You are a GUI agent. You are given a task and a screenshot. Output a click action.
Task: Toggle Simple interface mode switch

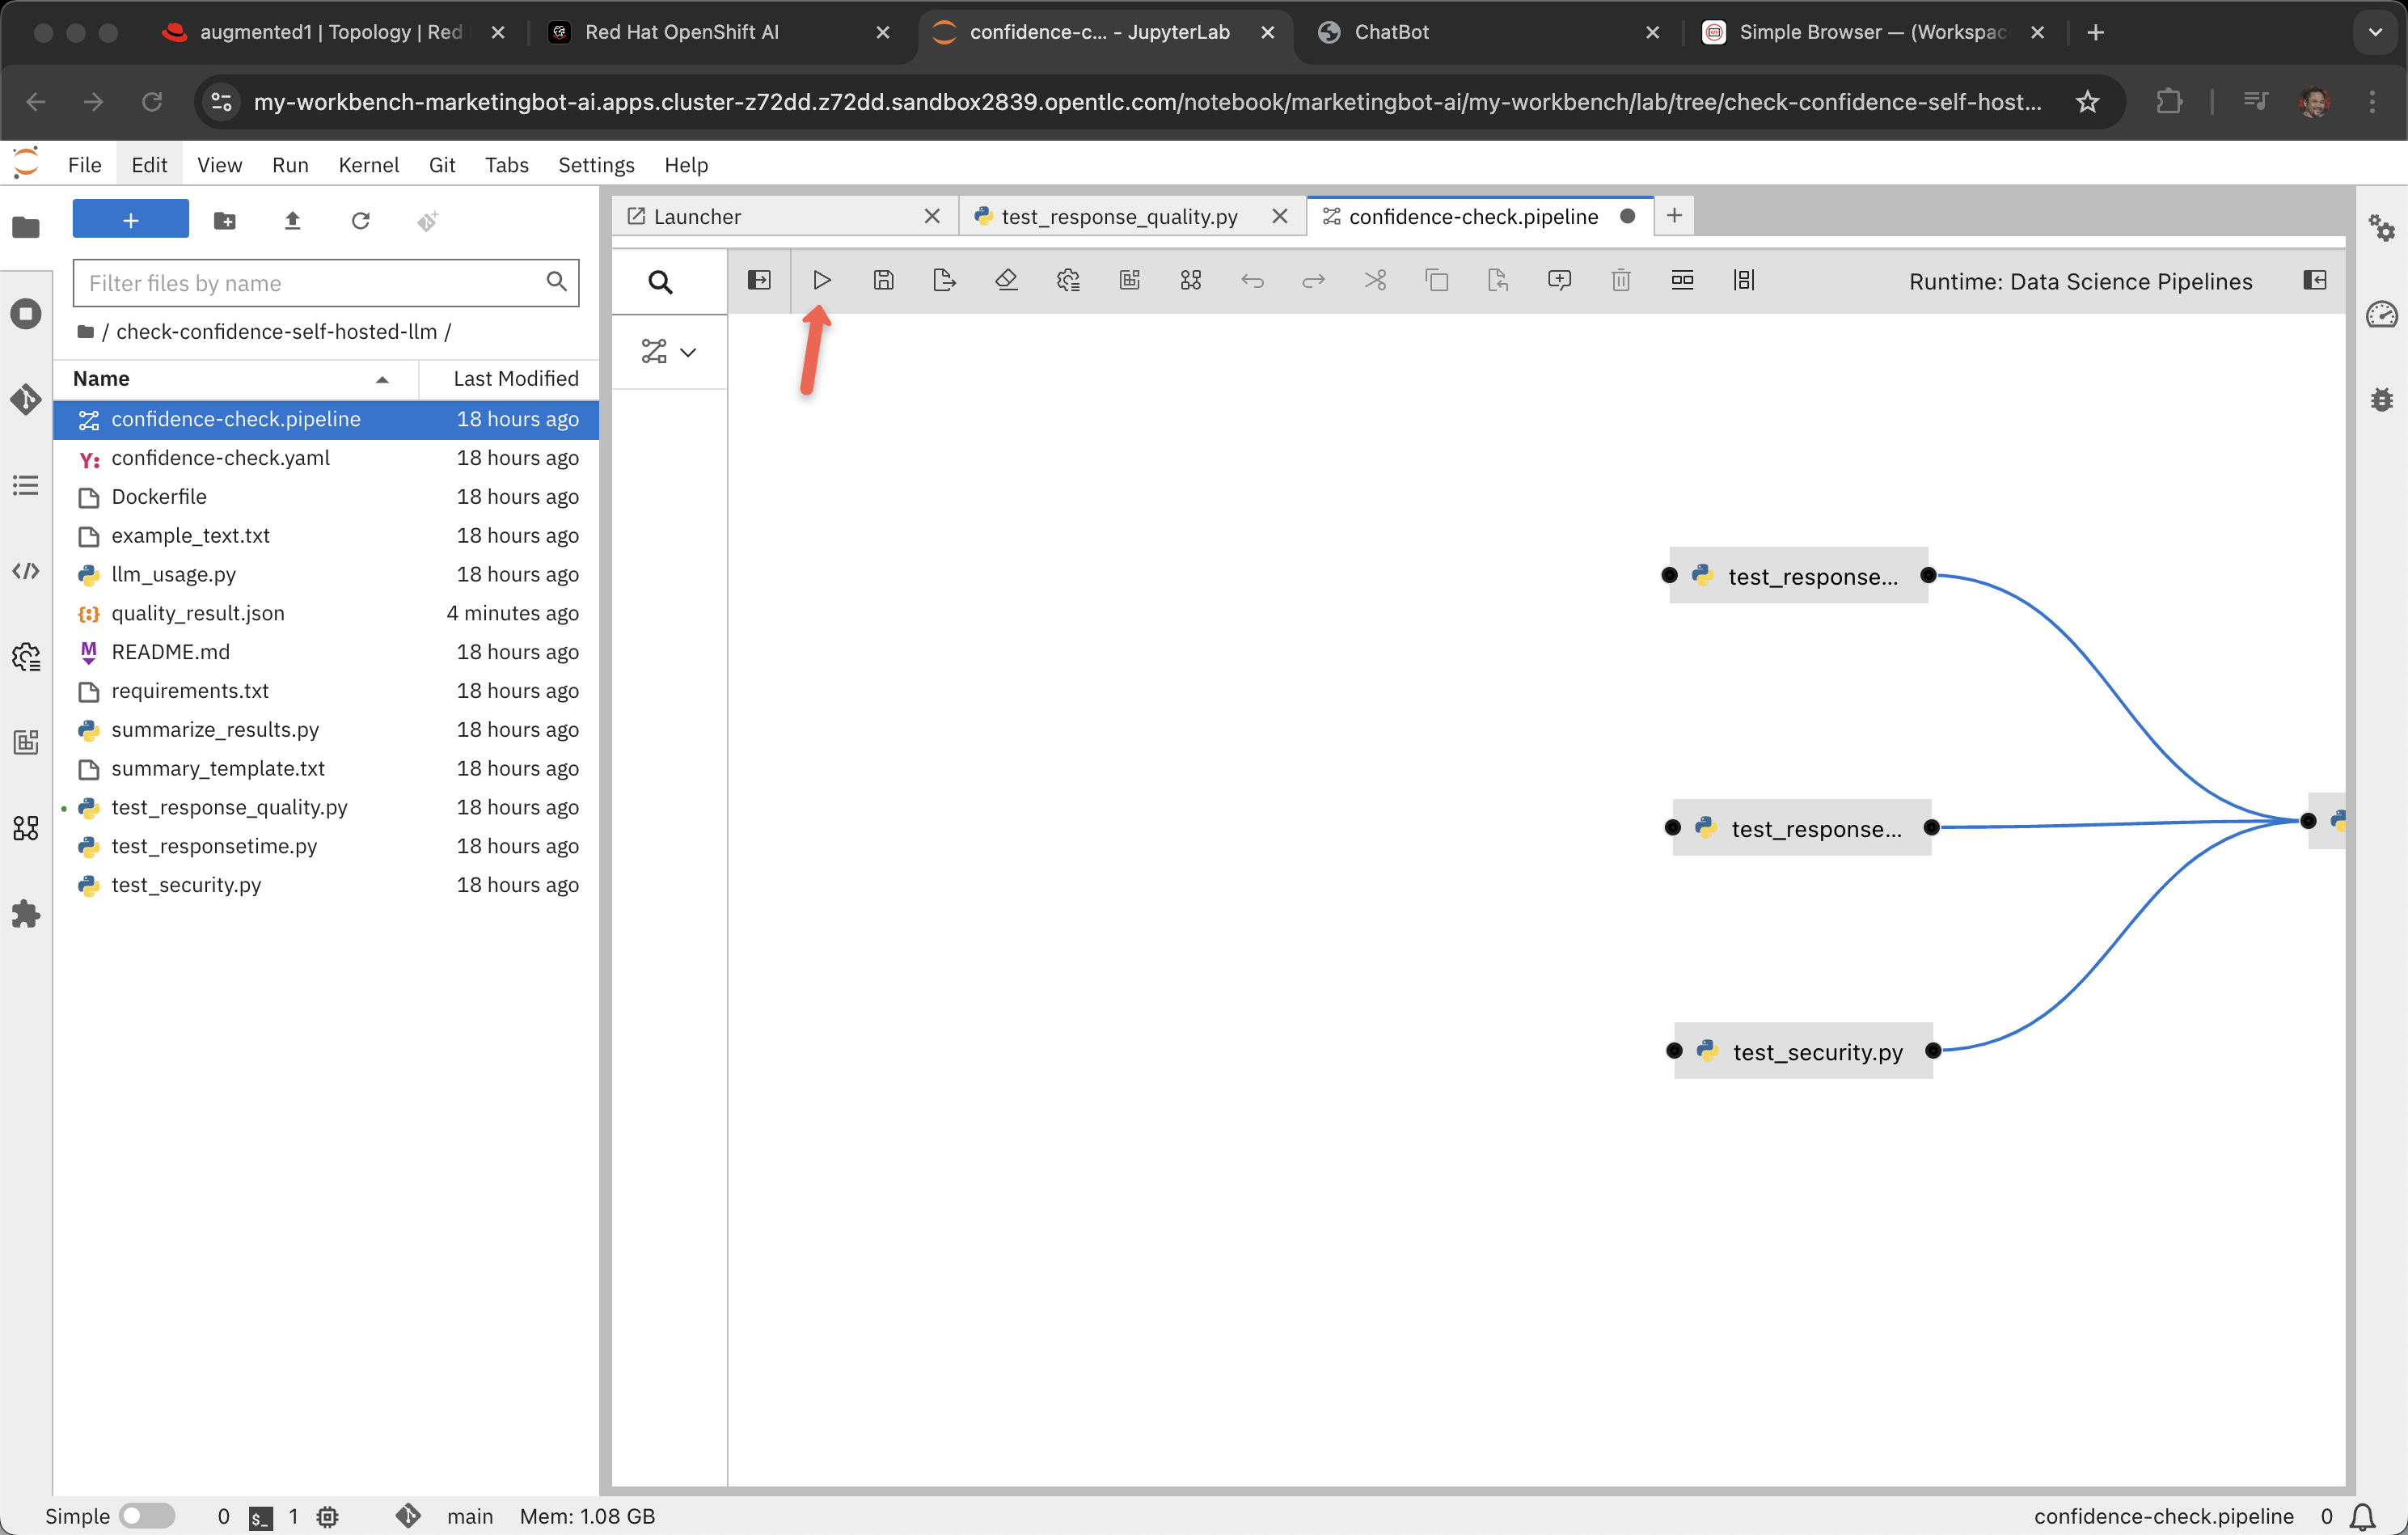[146, 1516]
